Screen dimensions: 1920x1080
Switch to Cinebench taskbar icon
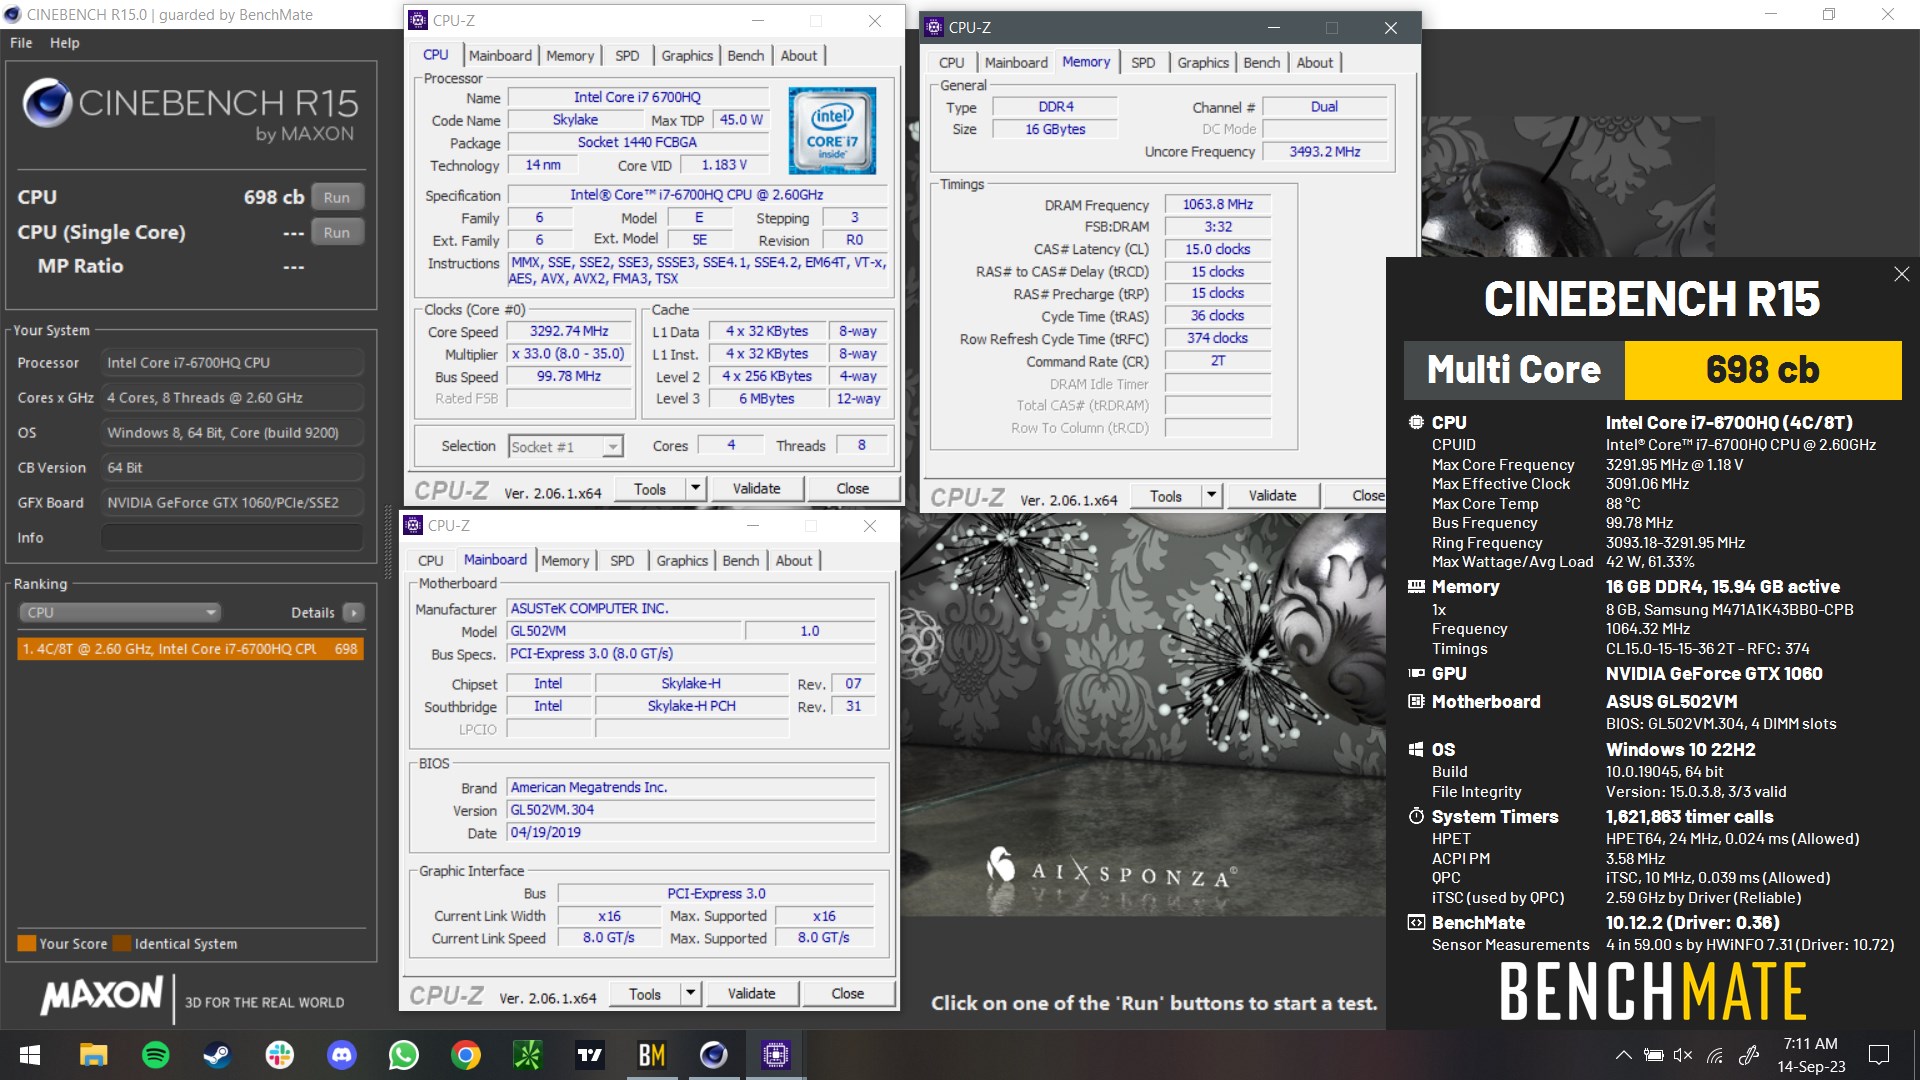coord(713,1054)
